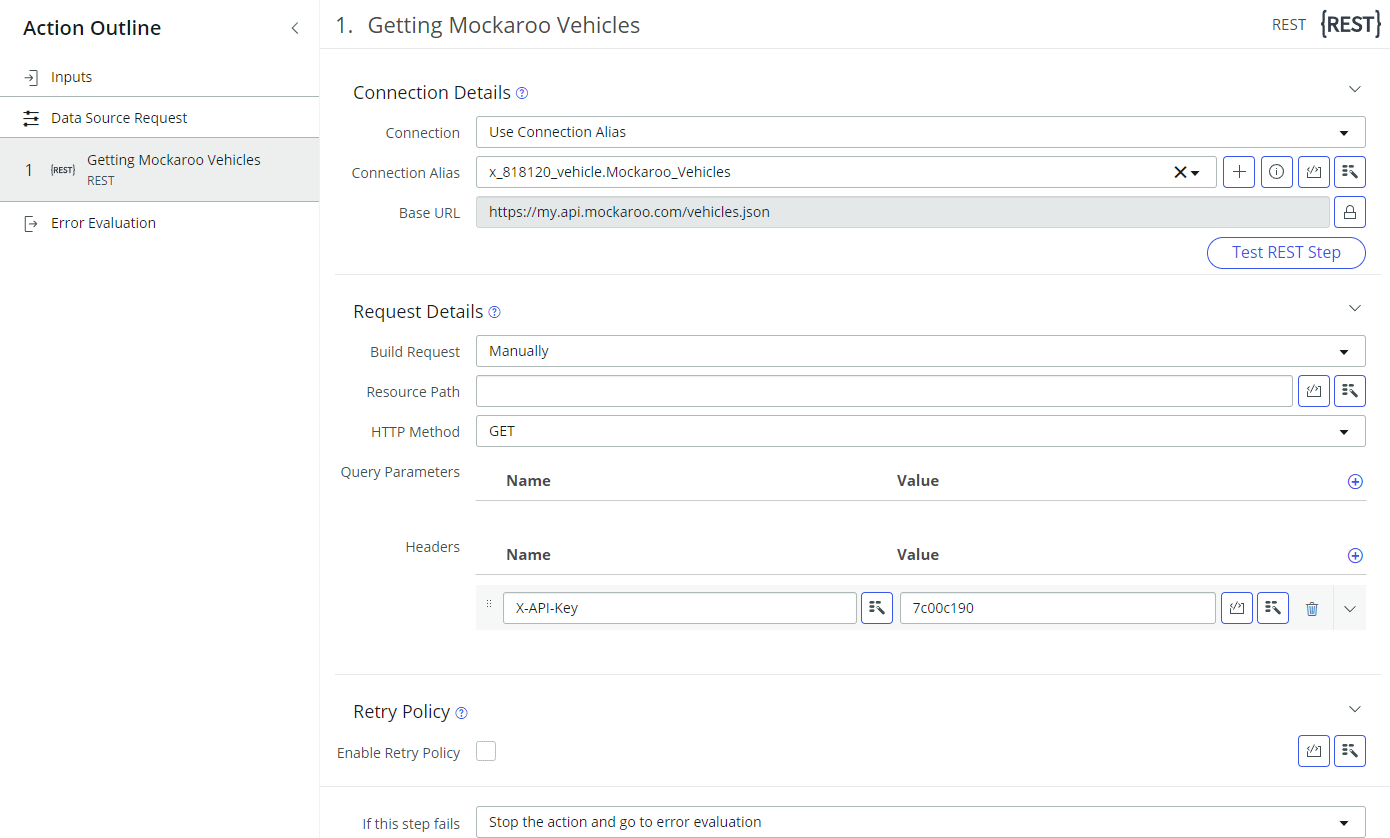Unlock the Base URL field lock icon
The image size is (1390, 838).
coord(1349,211)
